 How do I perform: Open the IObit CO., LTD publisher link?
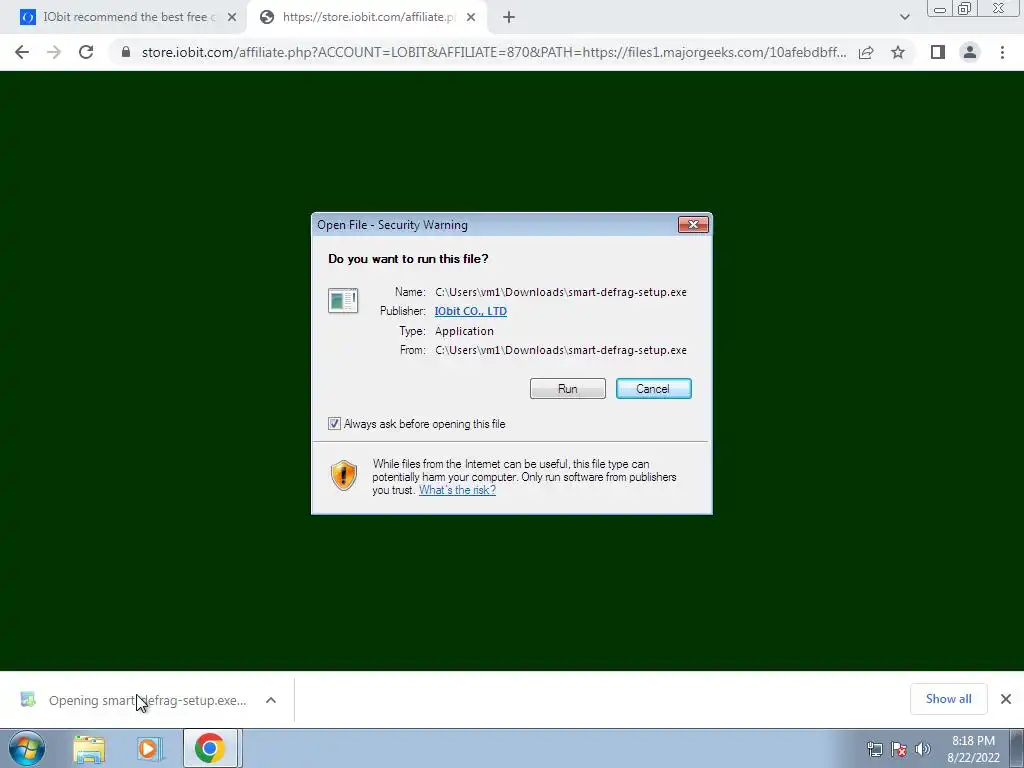tap(470, 311)
